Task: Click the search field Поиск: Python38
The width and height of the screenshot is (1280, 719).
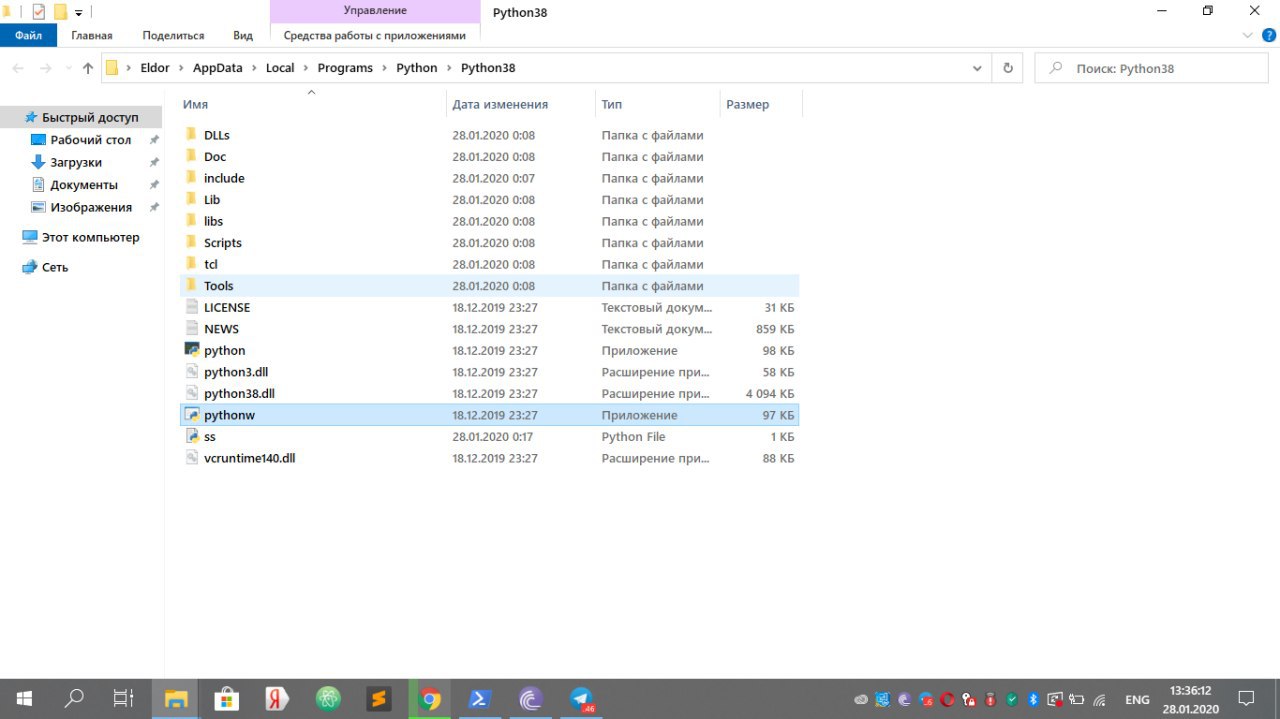Action: point(1151,68)
